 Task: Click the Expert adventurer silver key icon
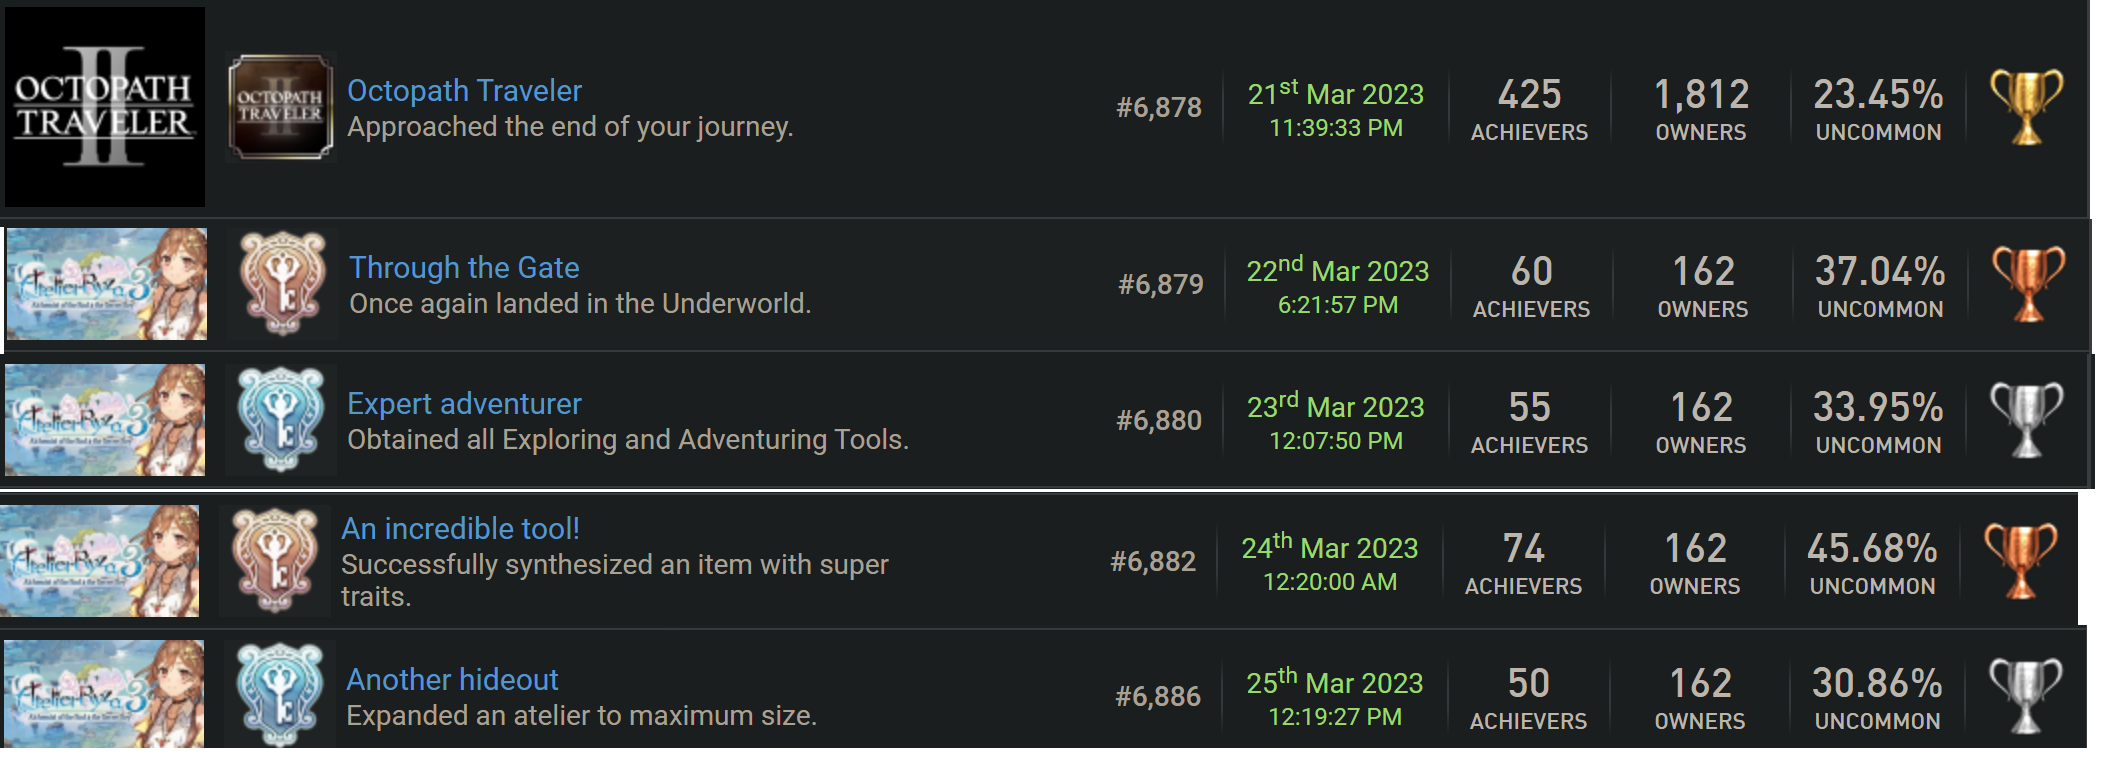pyautogui.click(x=281, y=420)
